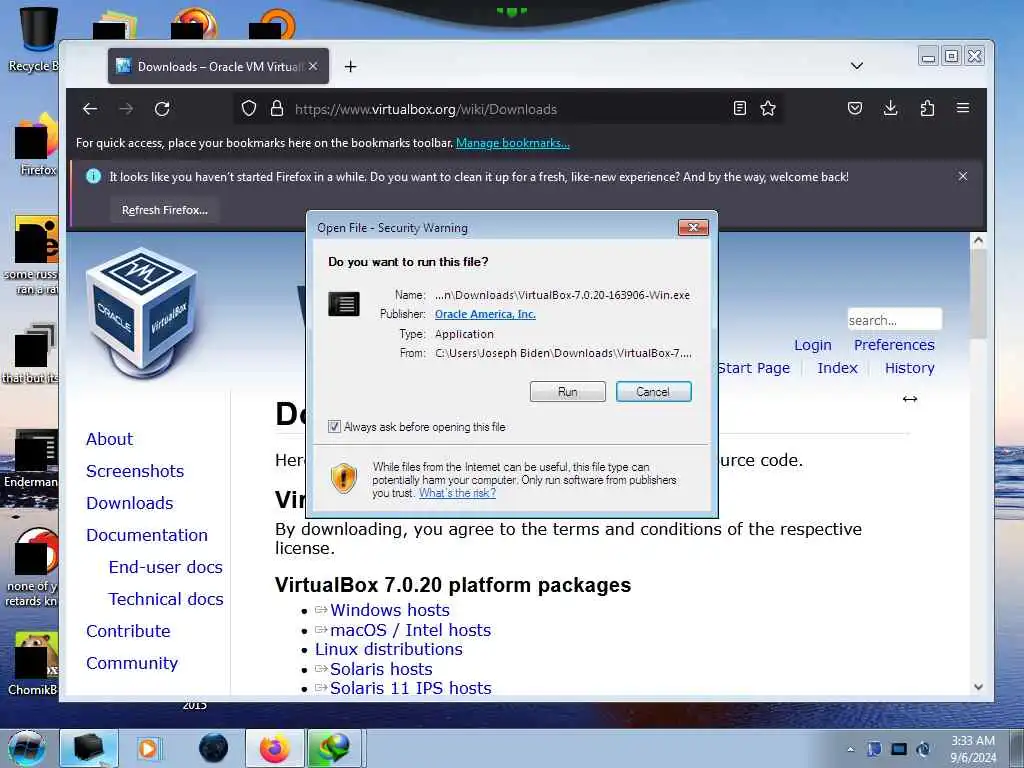Image resolution: width=1024 pixels, height=768 pixels.
Task: Open the ChomikBox desktop icon
Action: [33, 663]
